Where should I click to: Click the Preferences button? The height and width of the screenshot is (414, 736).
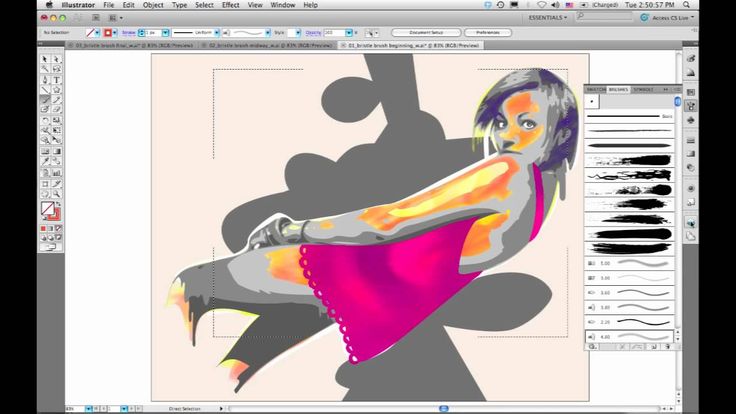[x=488, y=32]
